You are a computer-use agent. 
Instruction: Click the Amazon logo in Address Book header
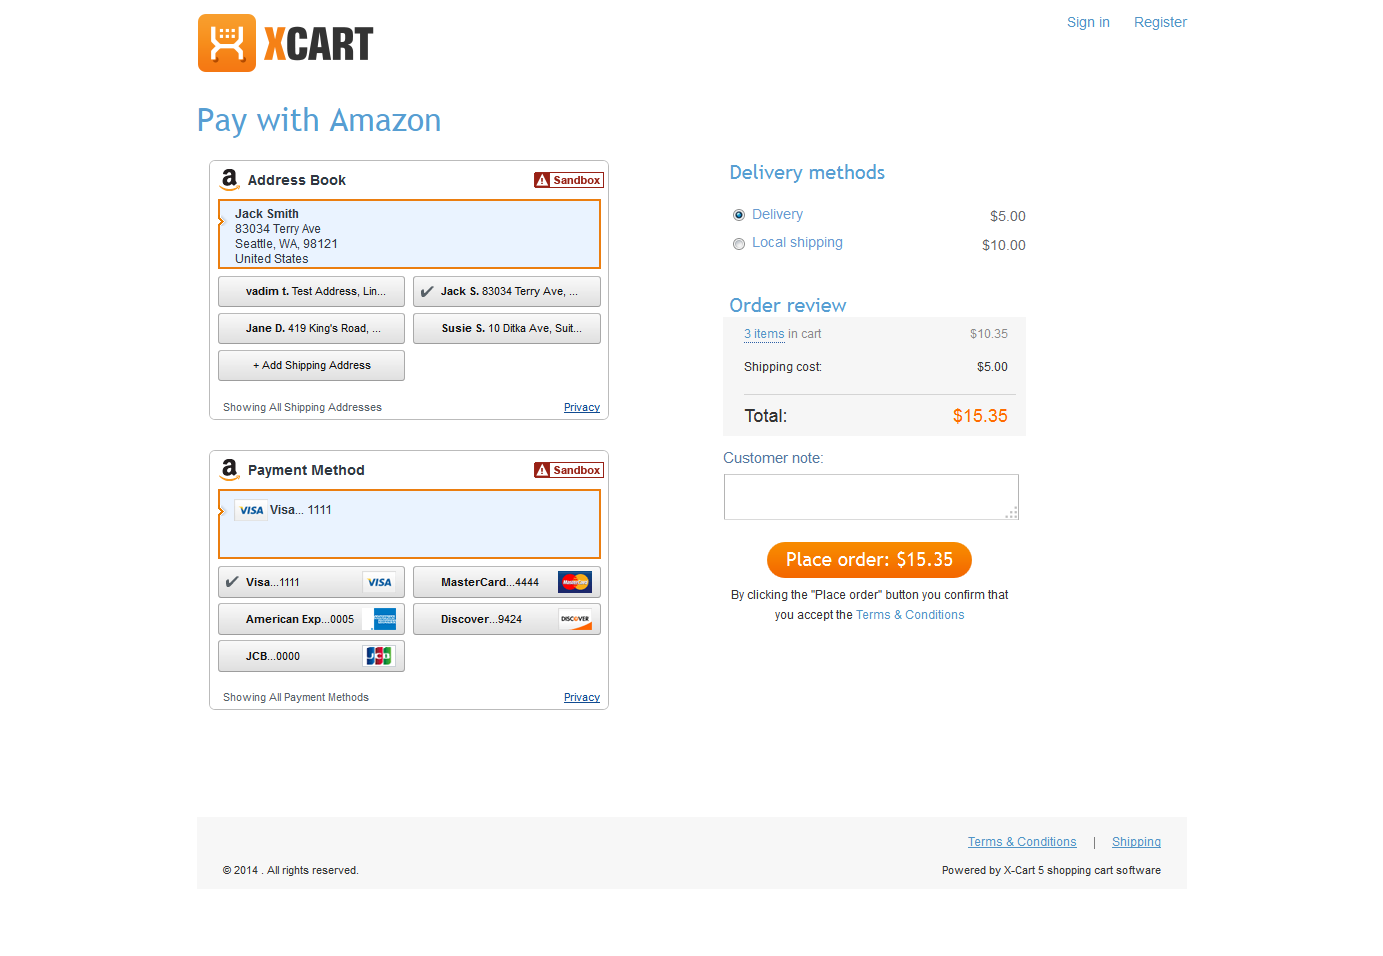coord(230,180)
